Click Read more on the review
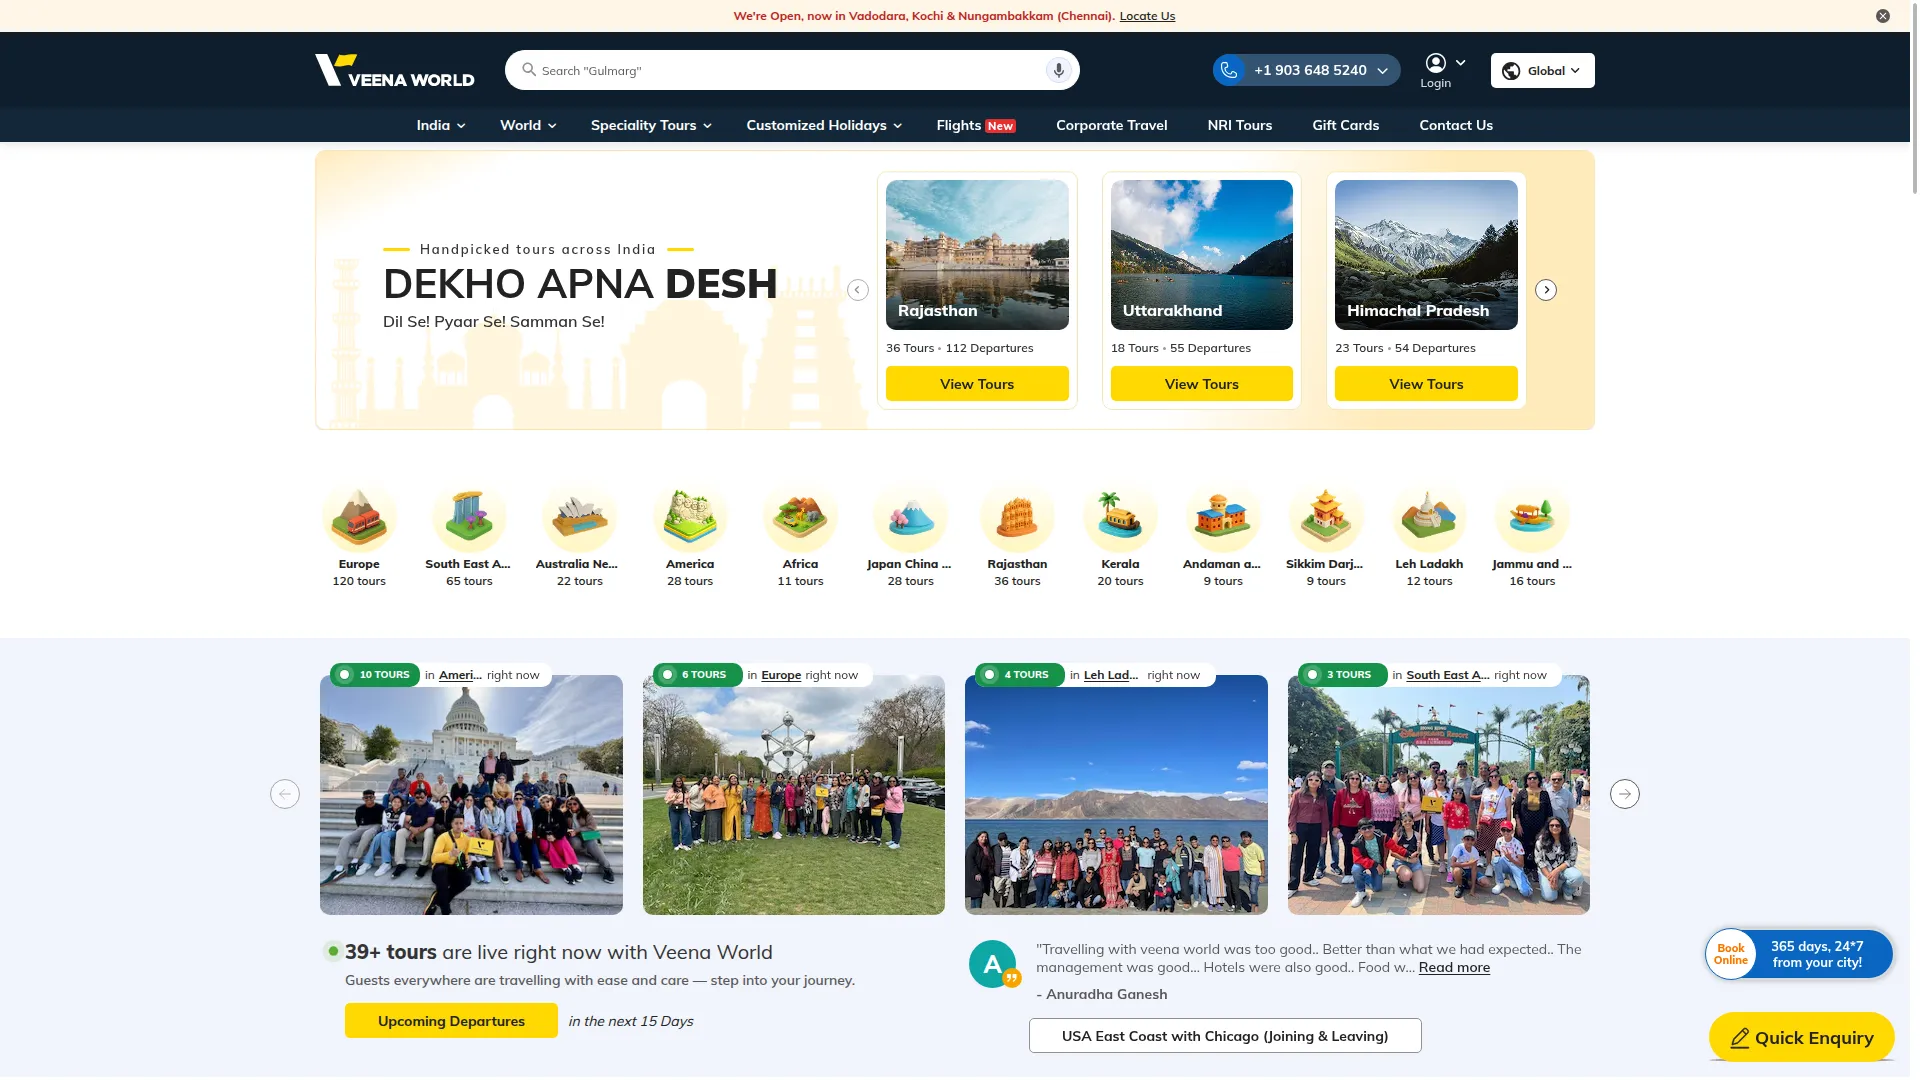Image resolution: width=1920 pixels, height=1080 pixels. click(x=1454, y=967)
